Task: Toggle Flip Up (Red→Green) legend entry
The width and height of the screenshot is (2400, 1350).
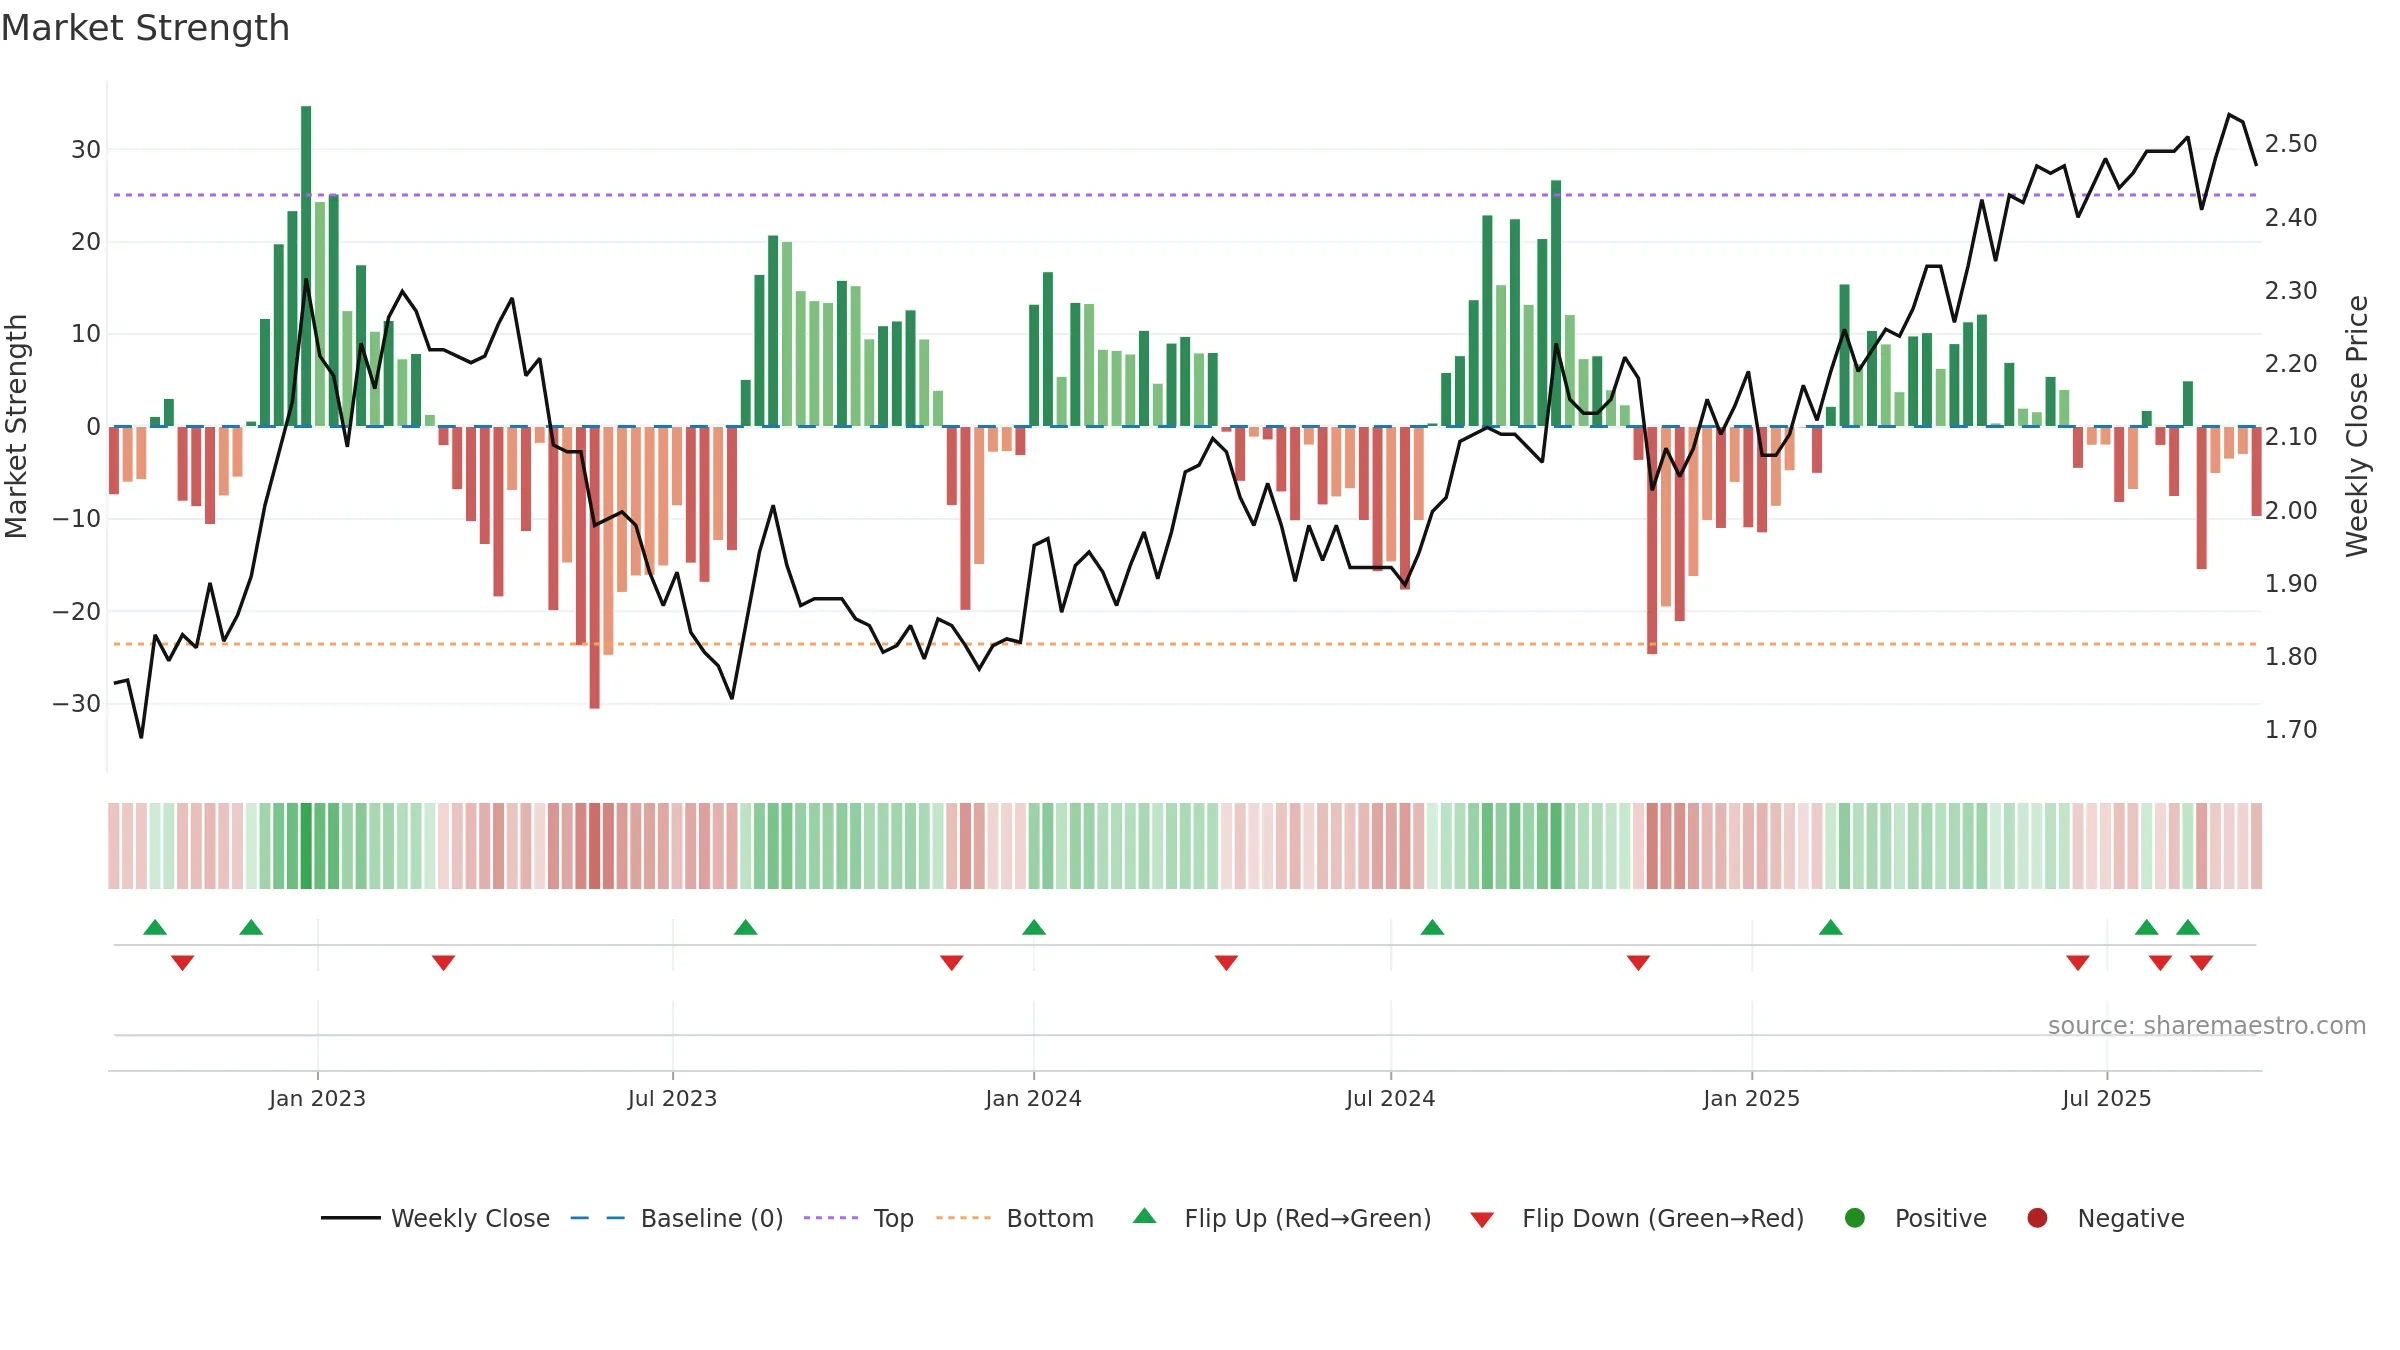Action: click(x=1282, y=1218)
